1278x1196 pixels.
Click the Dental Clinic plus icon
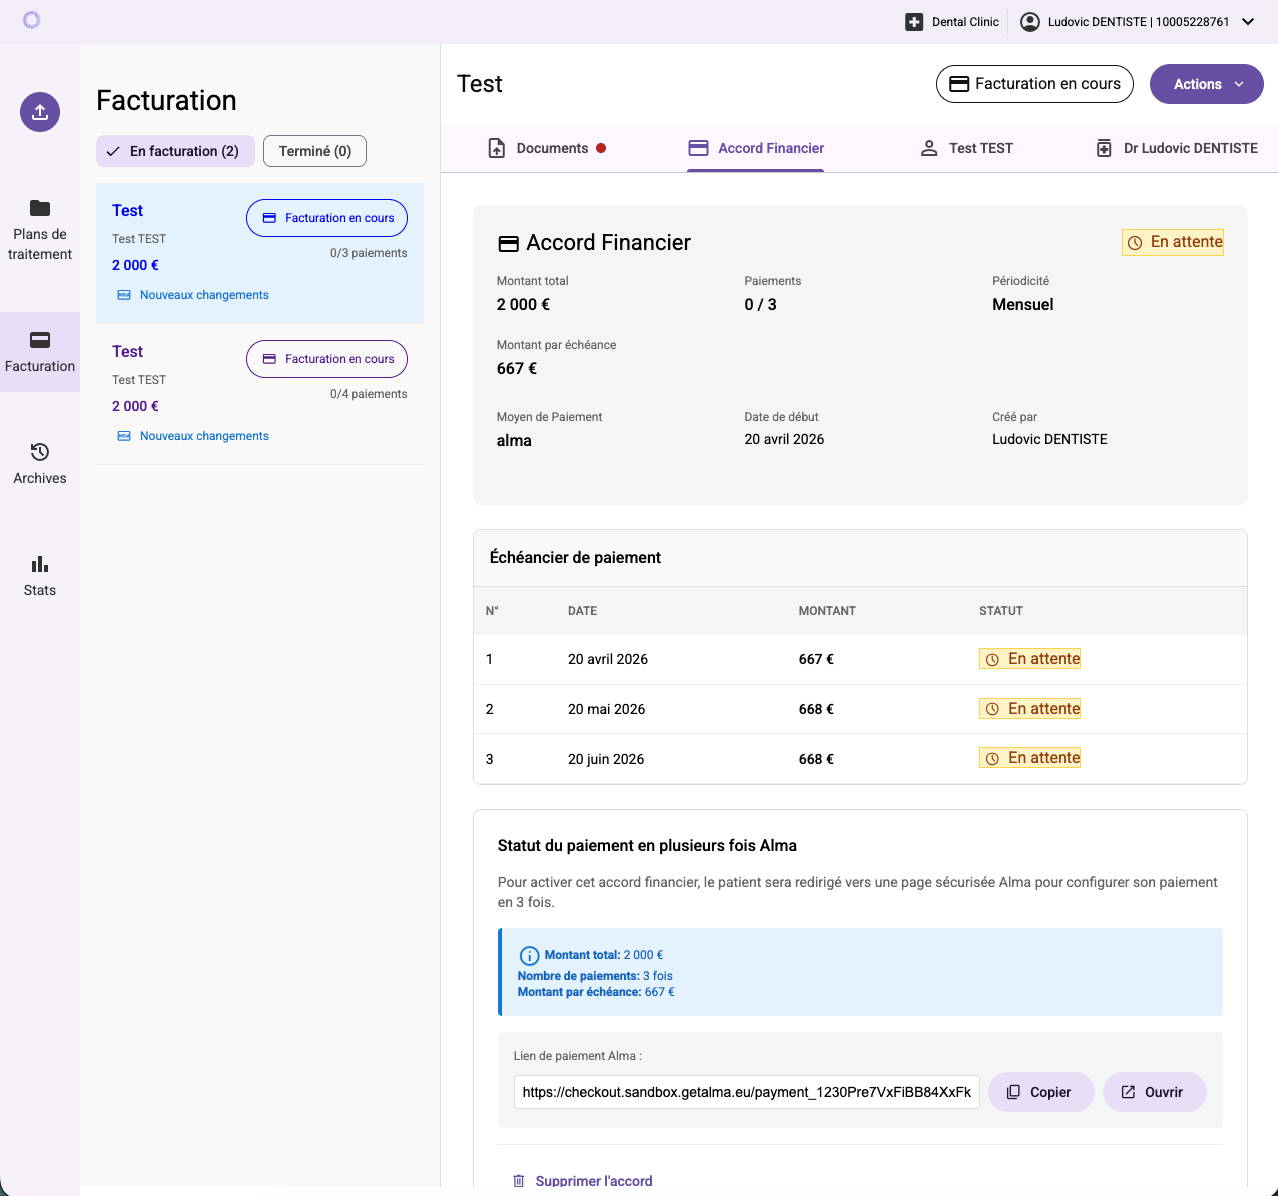point(914,22)
